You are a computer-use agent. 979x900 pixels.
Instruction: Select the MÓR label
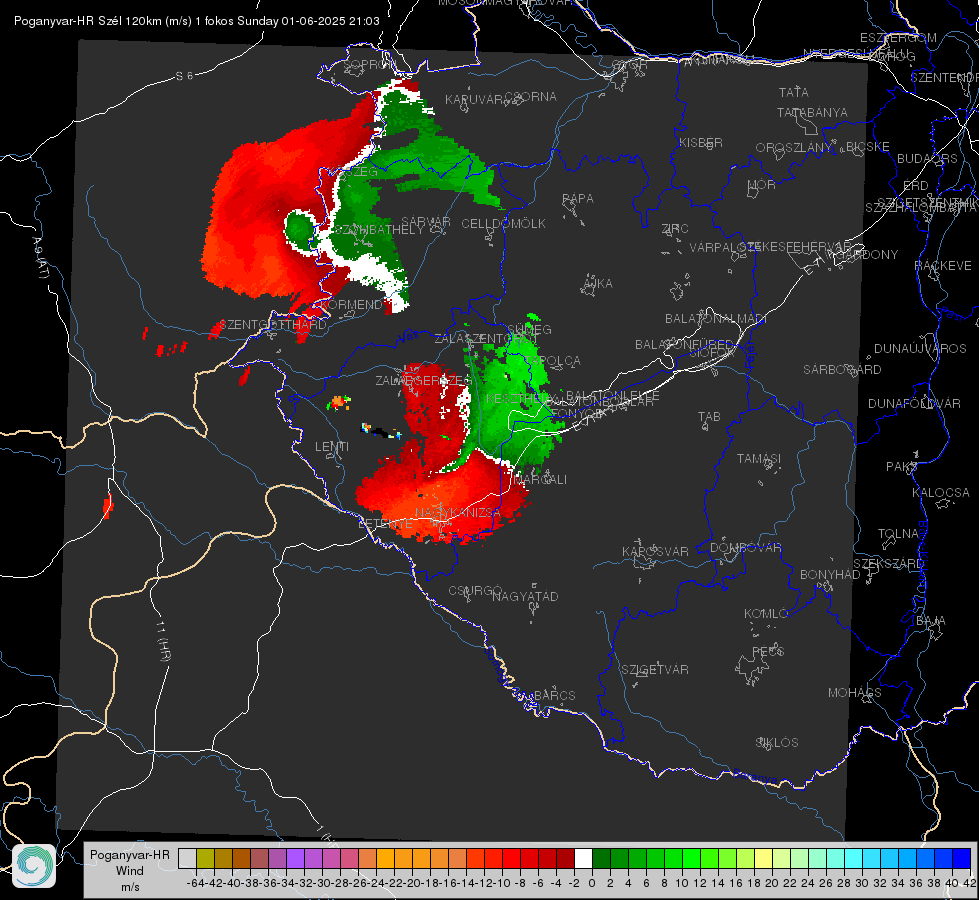click(x=762, y=184)
